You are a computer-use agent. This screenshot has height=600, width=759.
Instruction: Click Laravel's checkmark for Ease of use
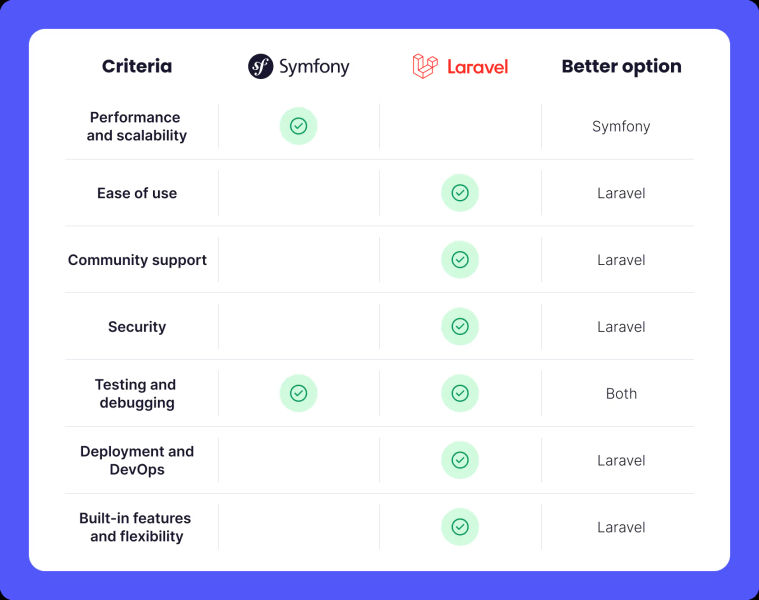pos(460,193)
